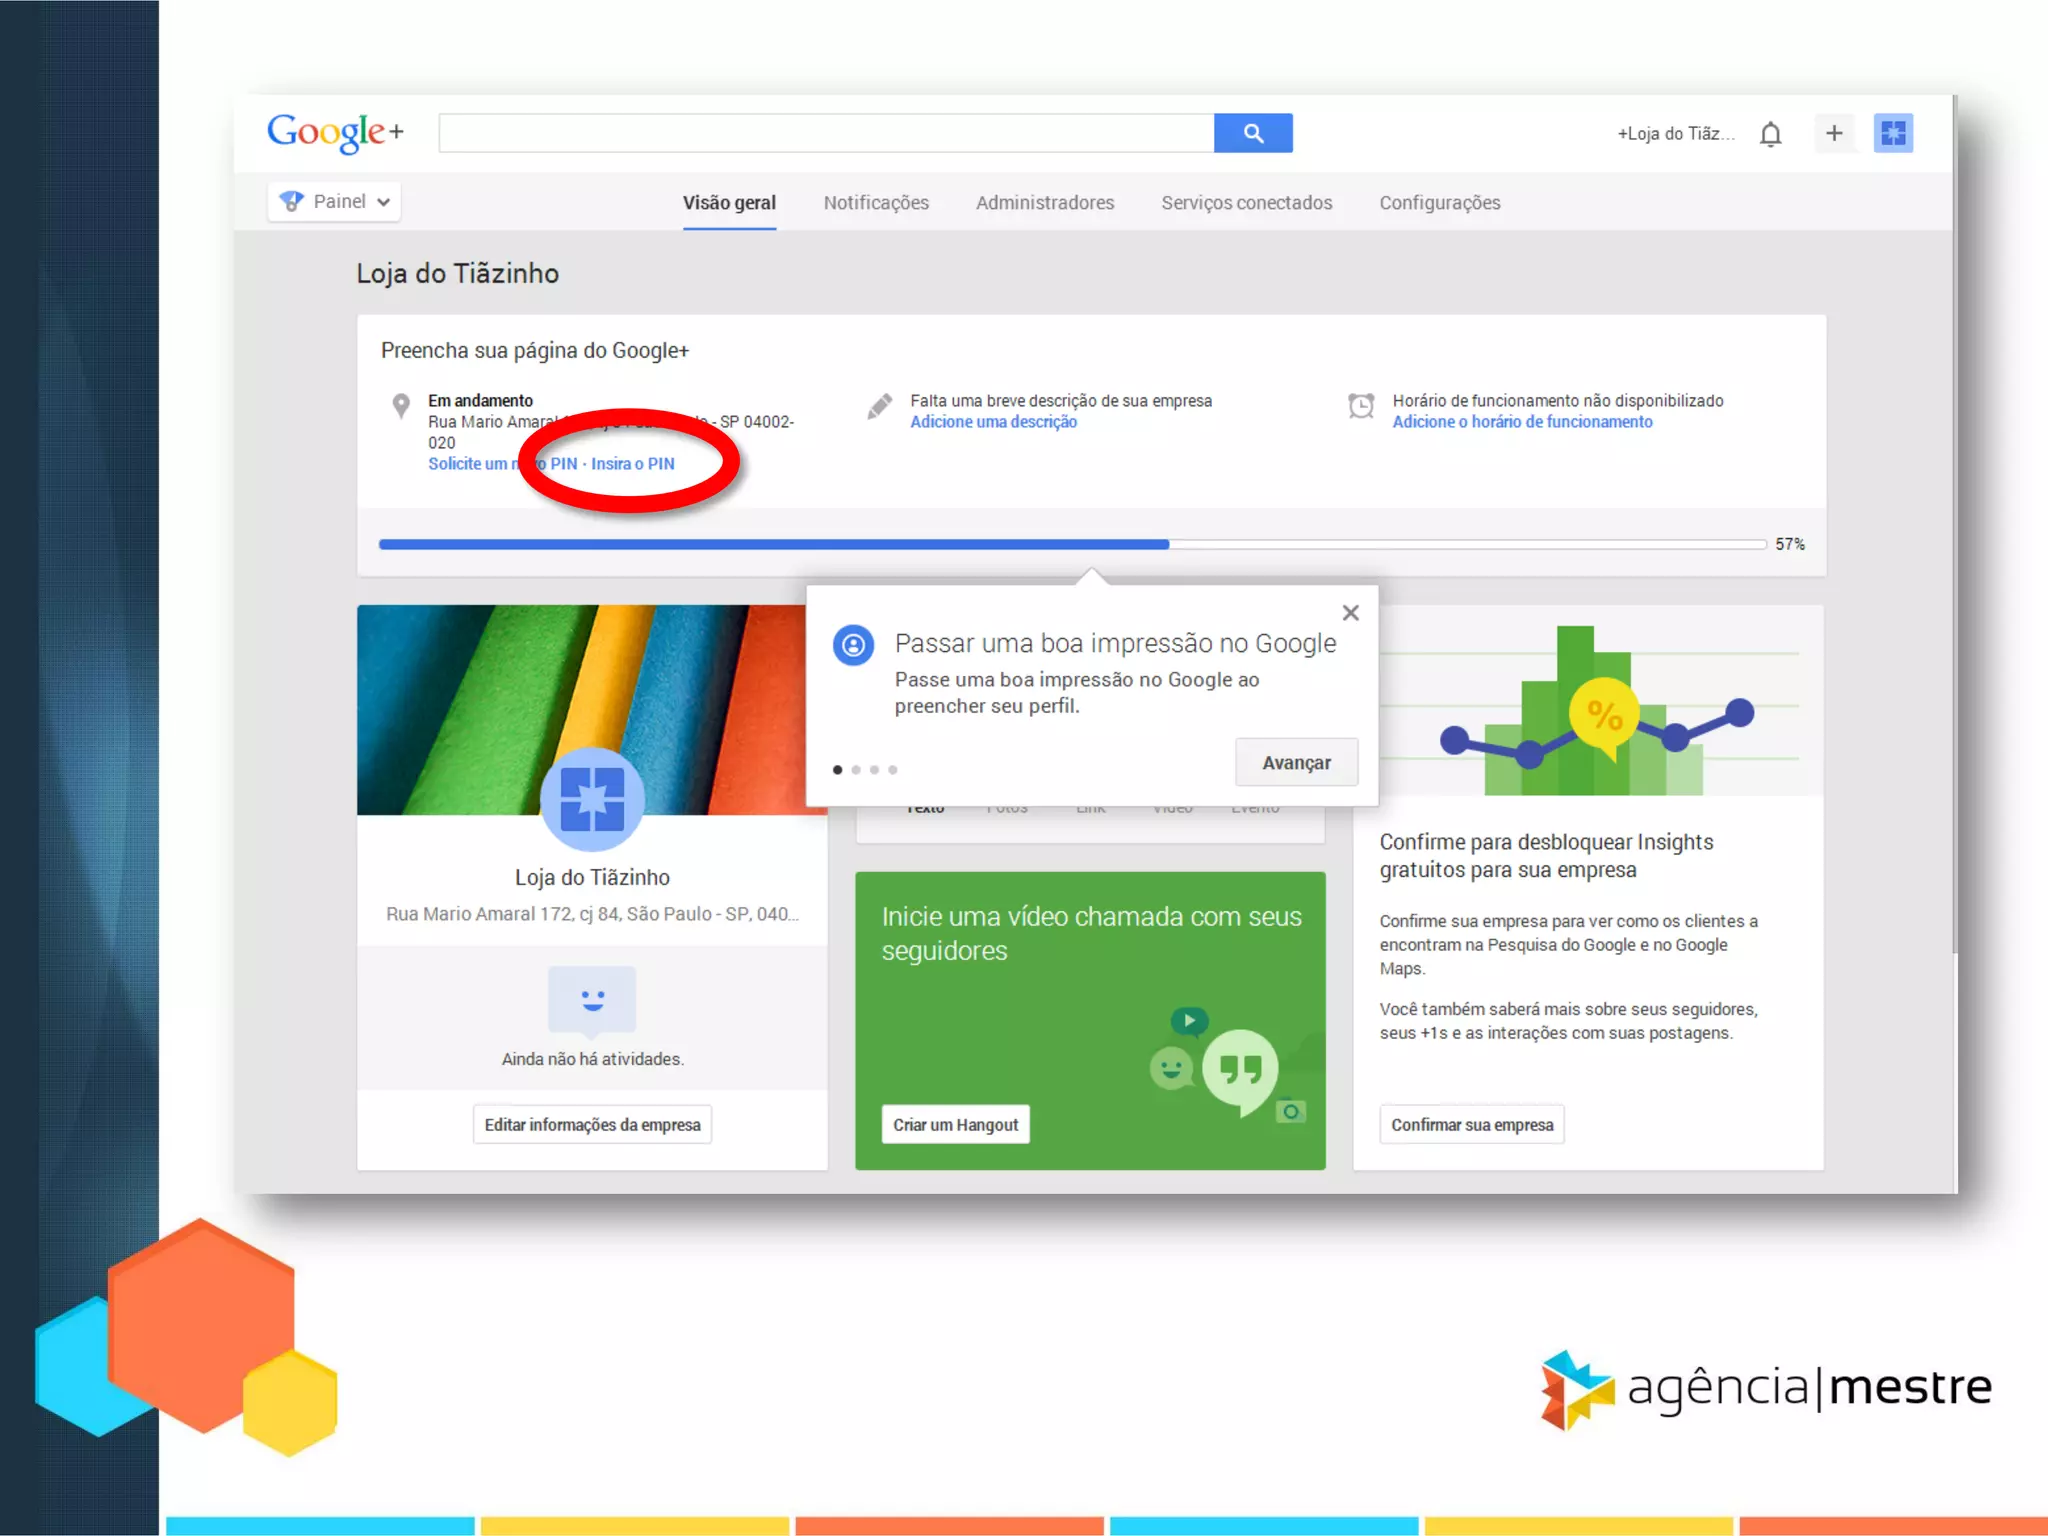Open the profile avatar icon in header
This screenshot has width=2048, height=1536.
point(1892,133)
